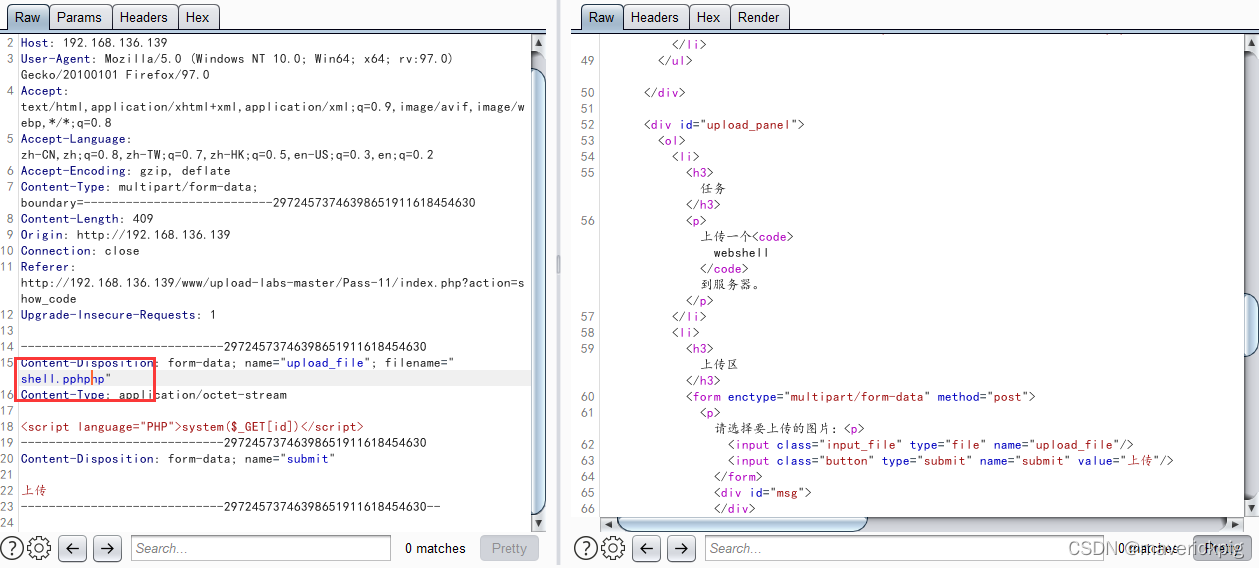This screenshot has width=1259, height=568.
Task: Click the submit button input line in response
Action: pos(950,461)
